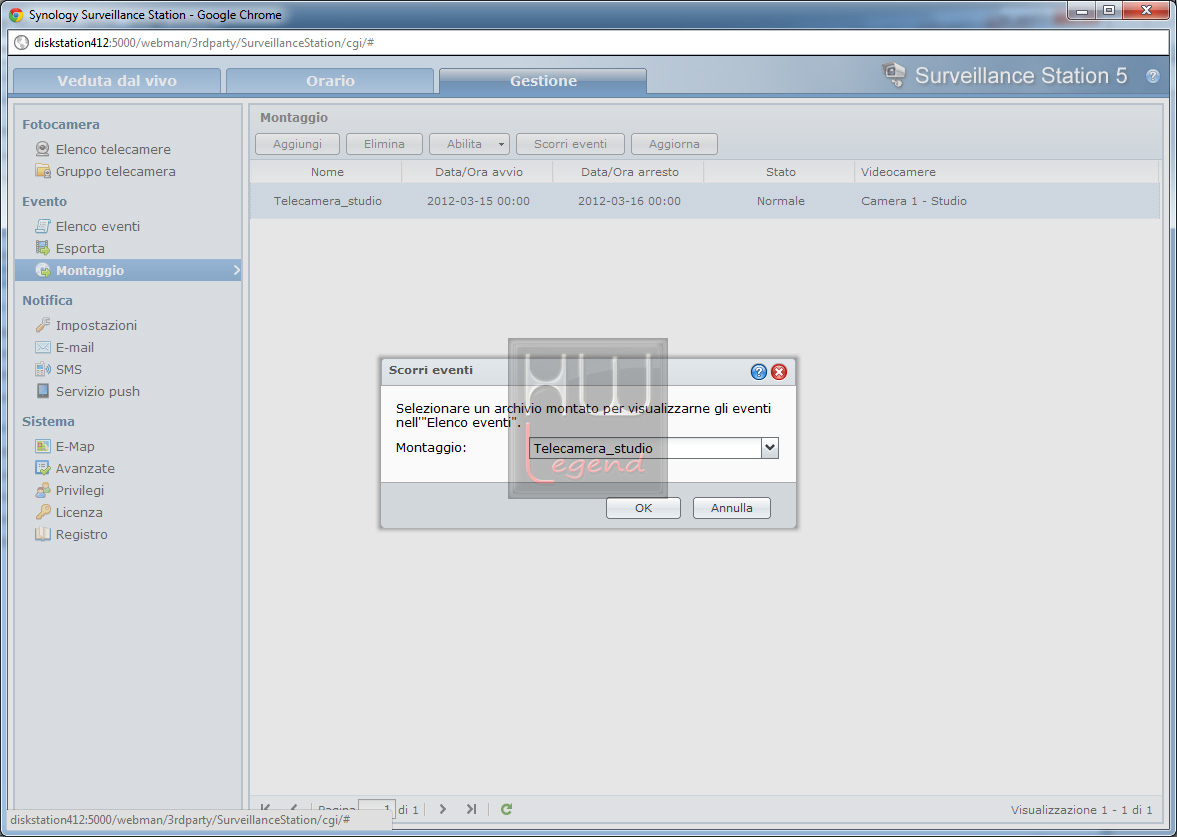Open Elenco telecamere in sidebar
Viewport: 1177px width, 837px height.
[113, 149]
